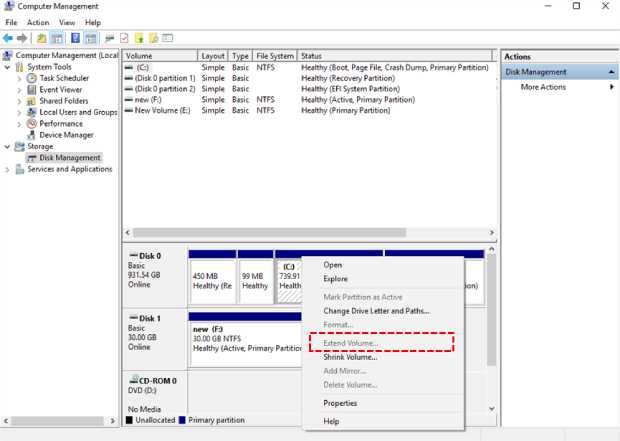Click the Back arrow toolbar icon
The height and width of the screenshot is (441, 620).
pos(8,38)
